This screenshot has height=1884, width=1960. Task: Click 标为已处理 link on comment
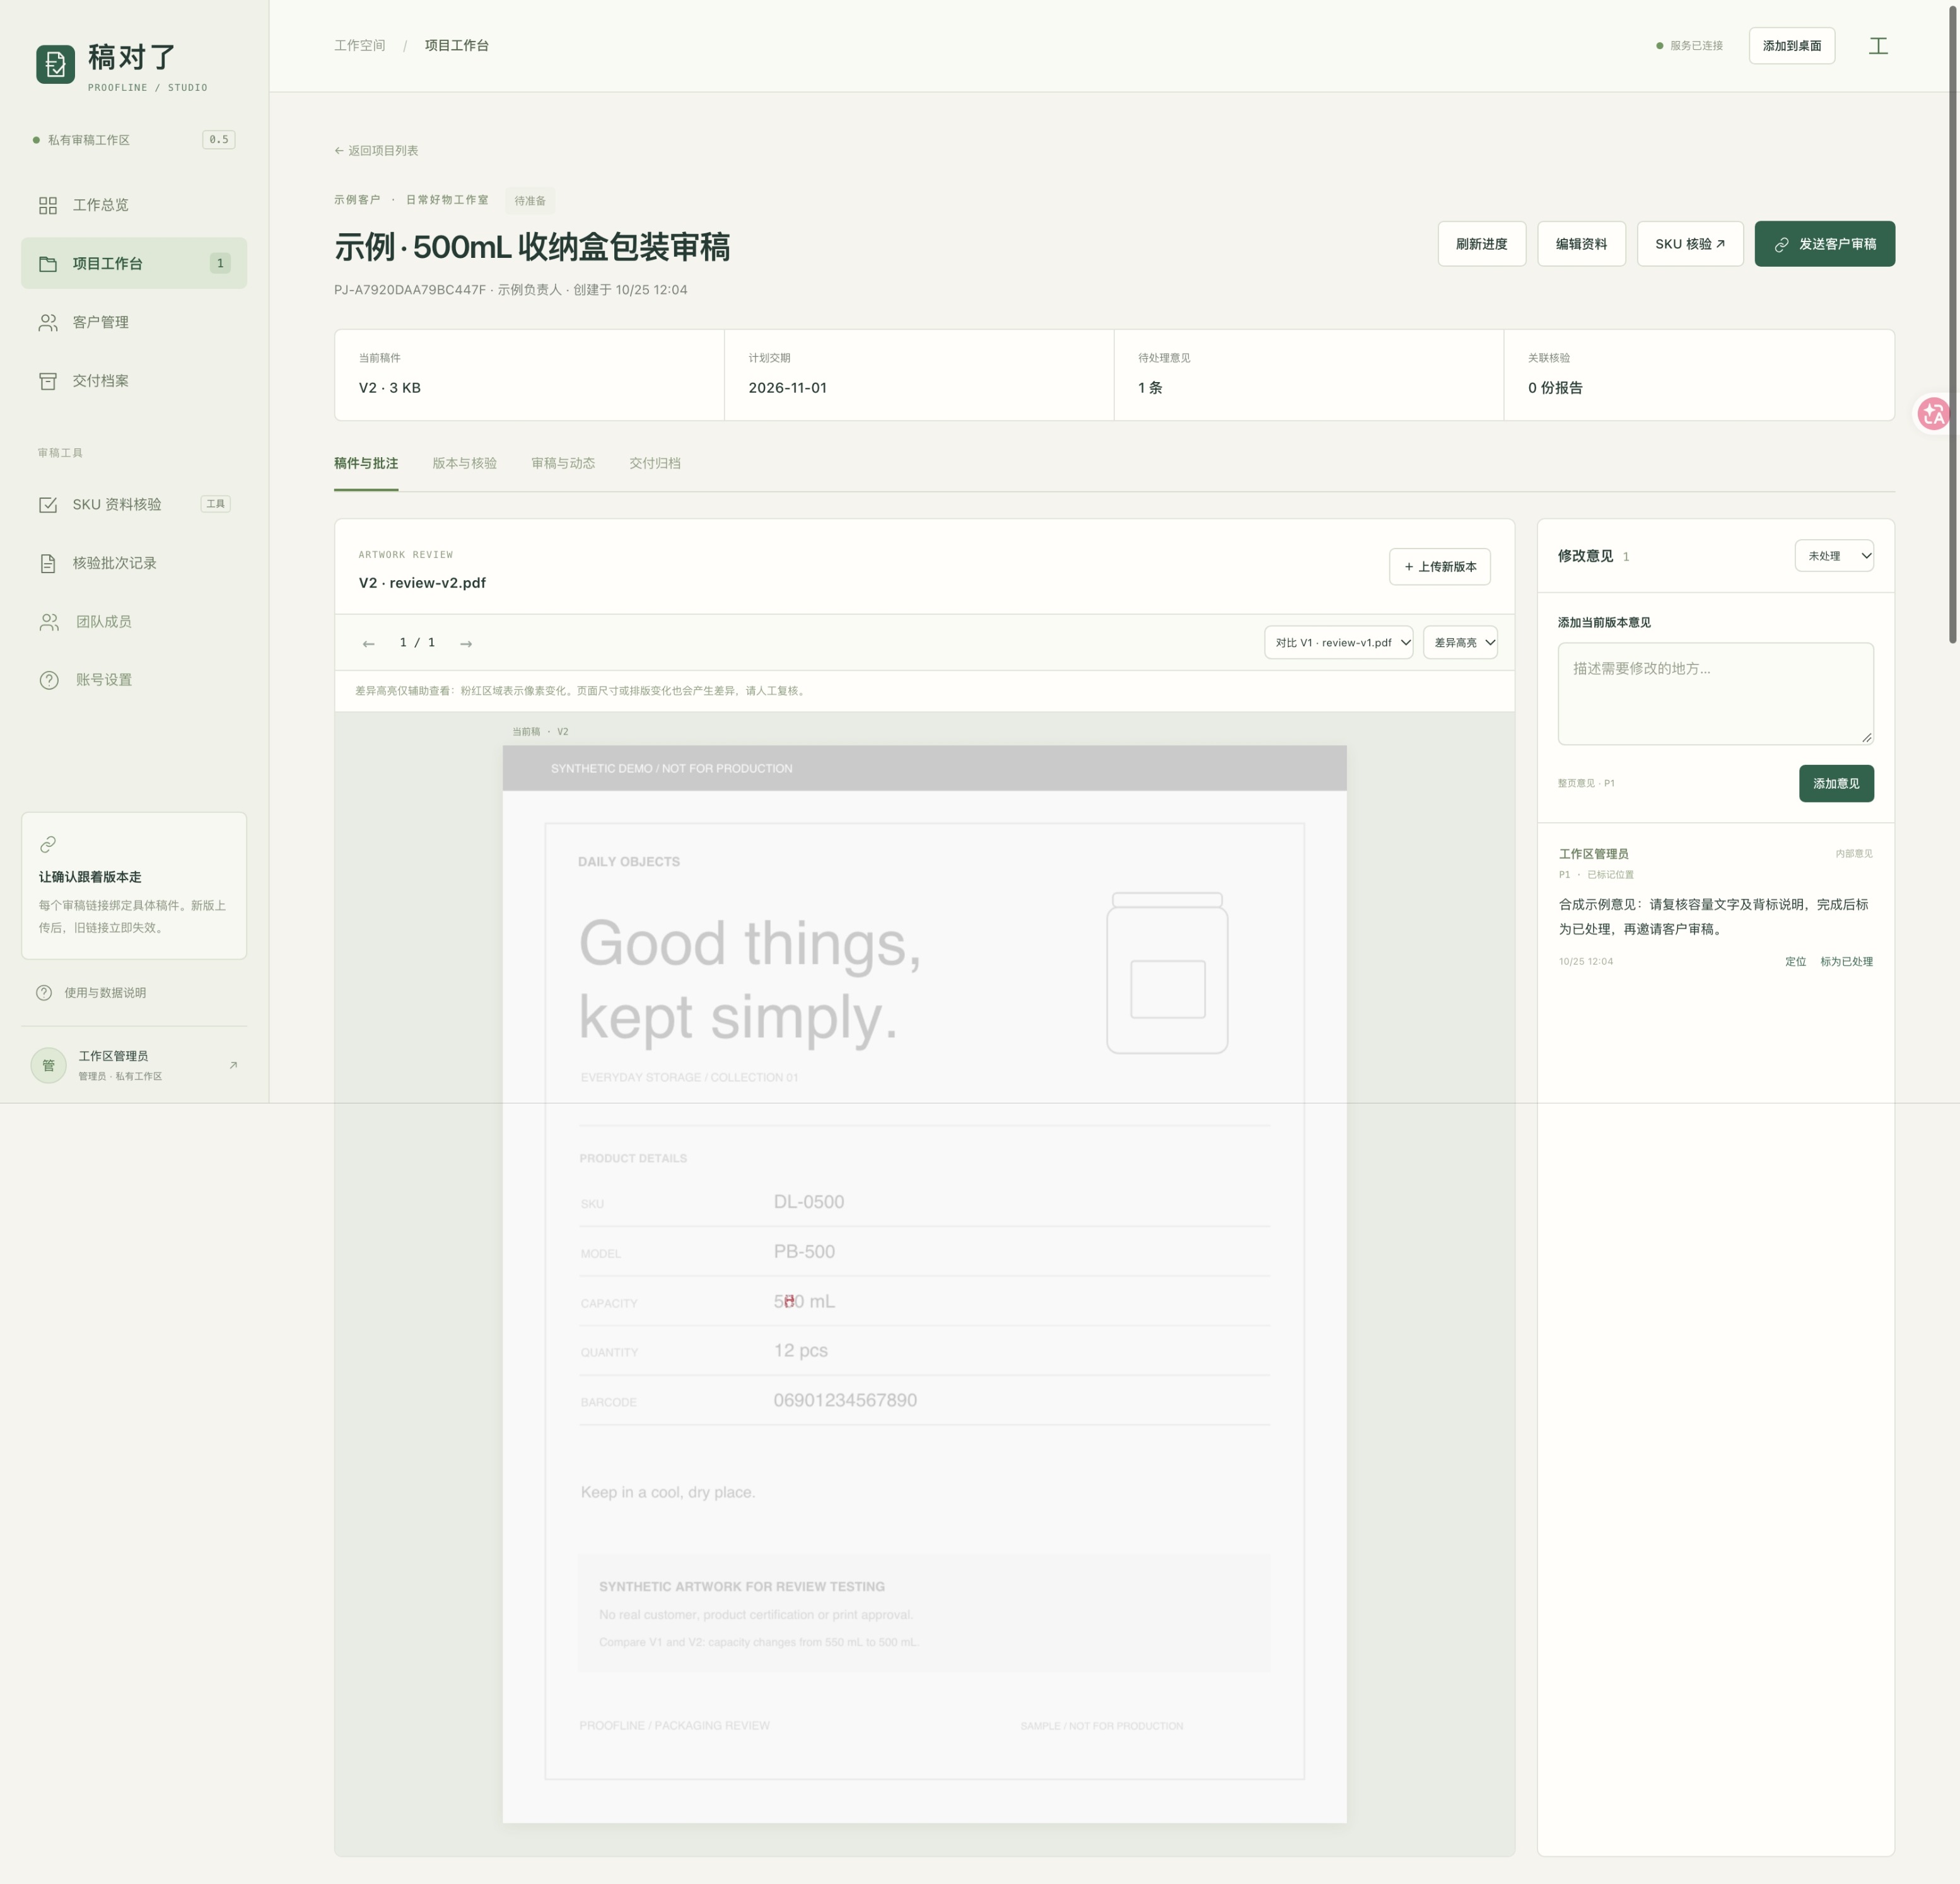click(x=1846, y=961)
